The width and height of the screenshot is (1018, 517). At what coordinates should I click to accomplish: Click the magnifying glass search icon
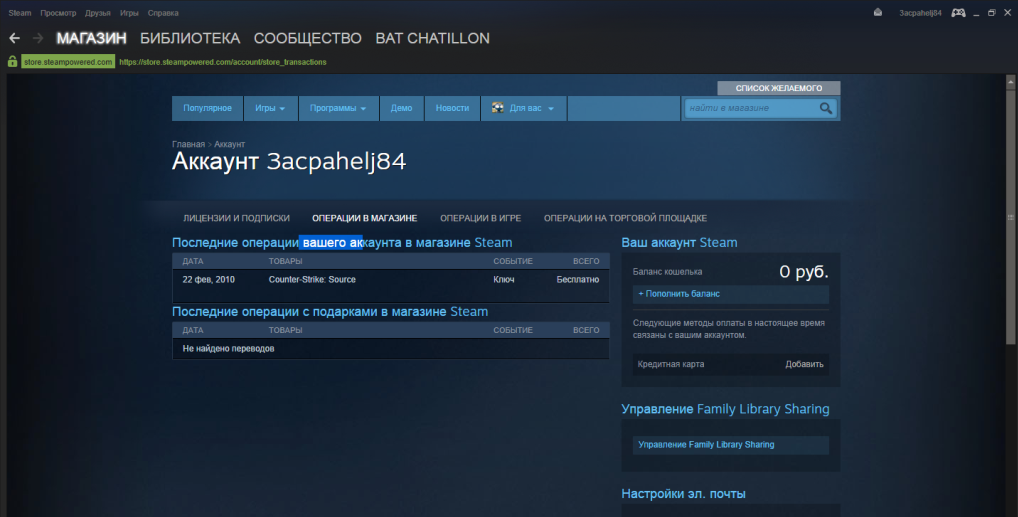coord(826,108)
